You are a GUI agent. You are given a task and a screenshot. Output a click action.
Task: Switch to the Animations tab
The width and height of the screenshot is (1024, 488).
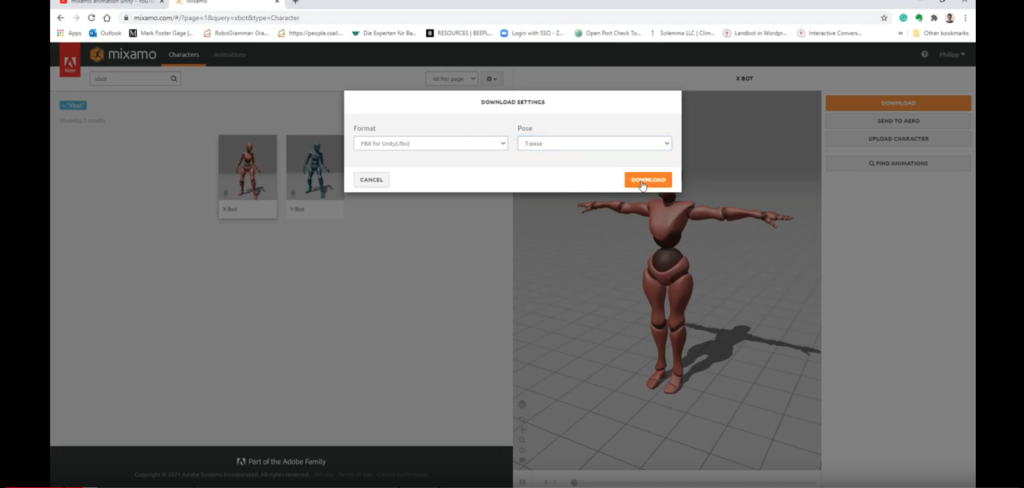(230, 54)
